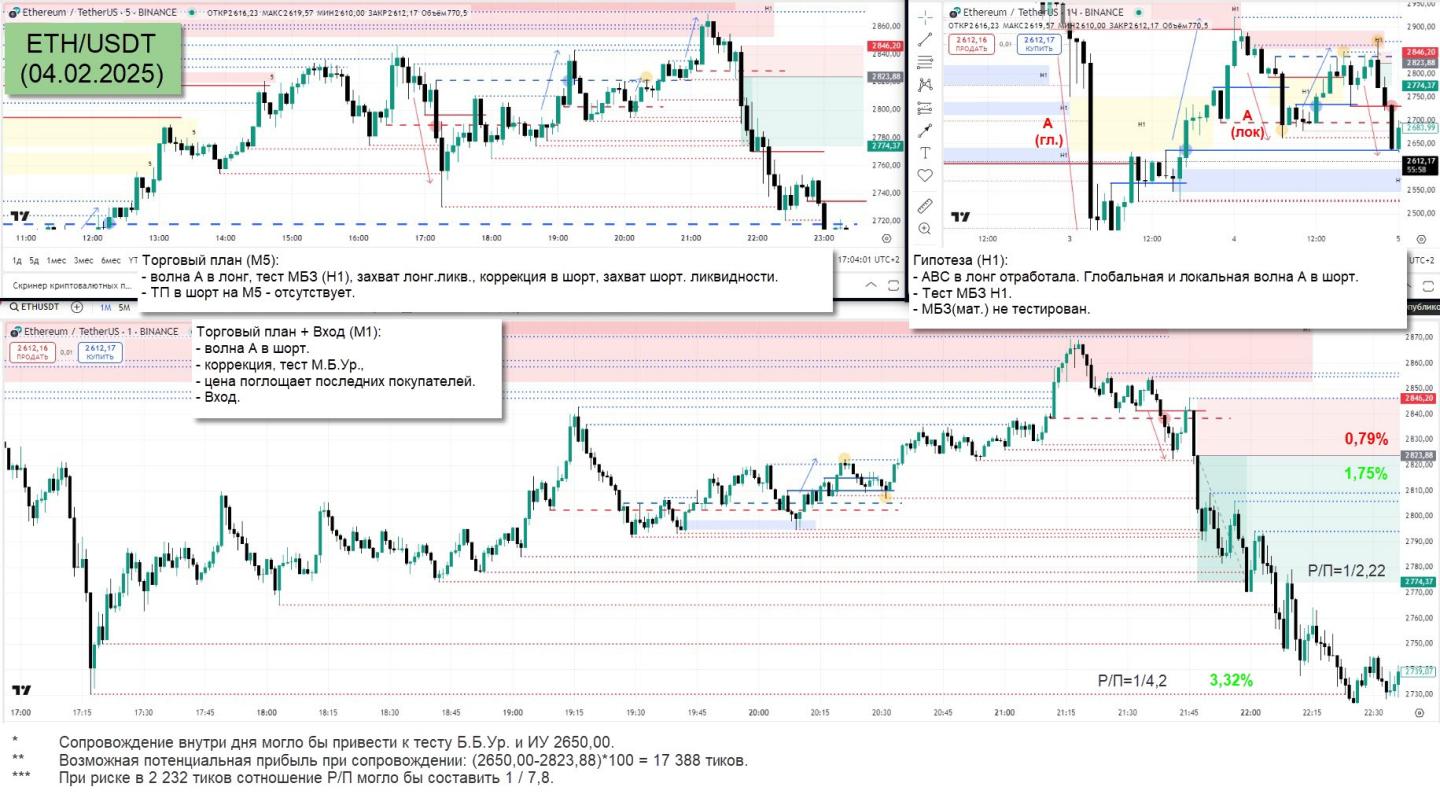Open the heart favorites icon tool
This screenshot has height=798, width=1440.
coord(925,175)
